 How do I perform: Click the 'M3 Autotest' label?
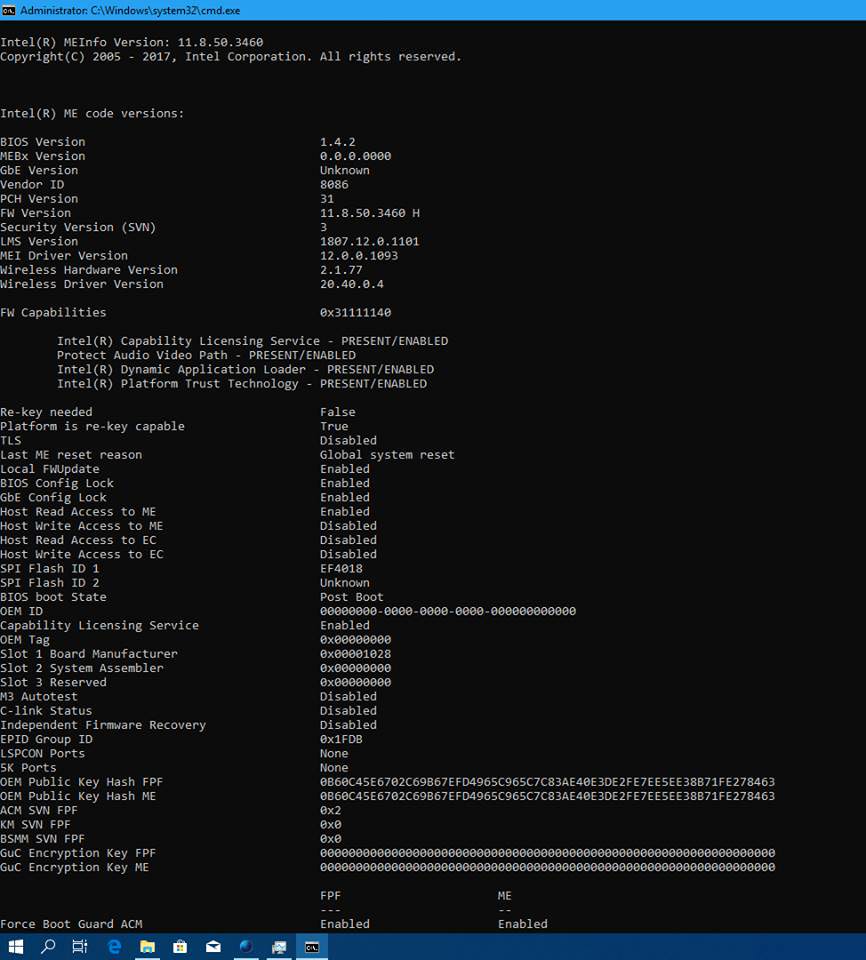pos(39,697)
